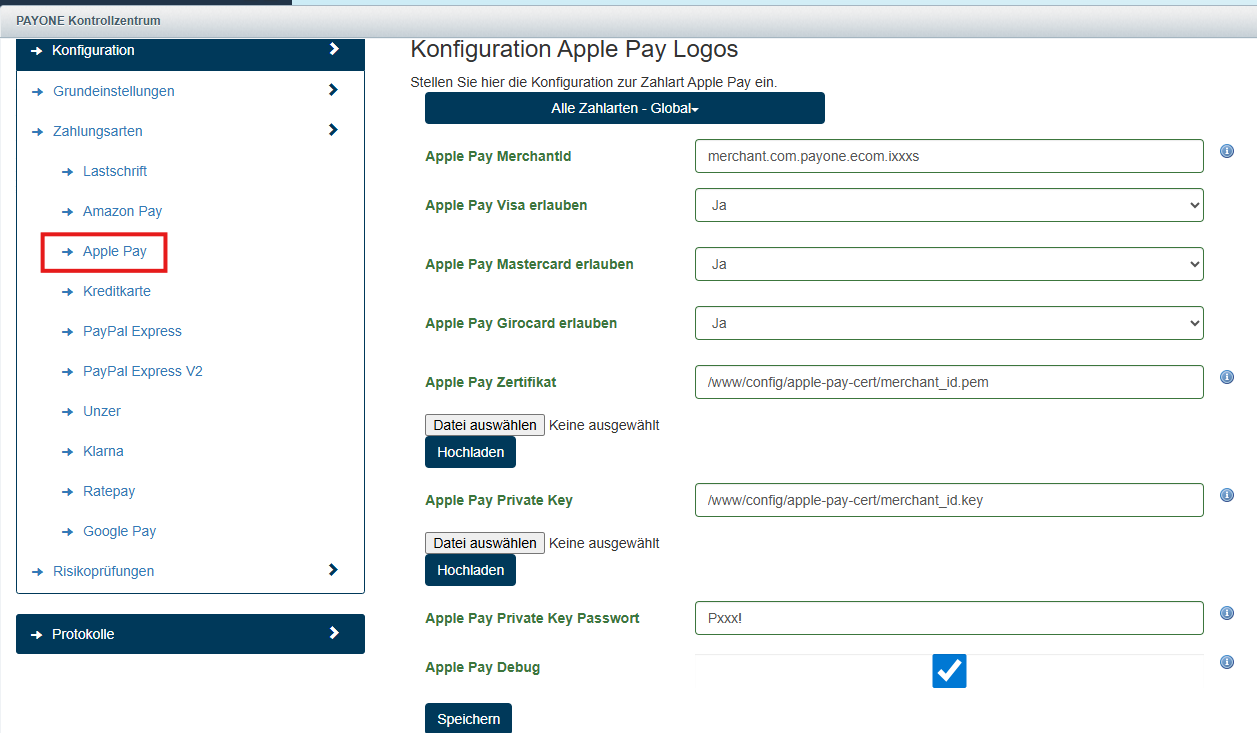Click Hochladen under Apple Pay Zertifikat
This screenshot has width=1257, height=733.
click(470, 452)
